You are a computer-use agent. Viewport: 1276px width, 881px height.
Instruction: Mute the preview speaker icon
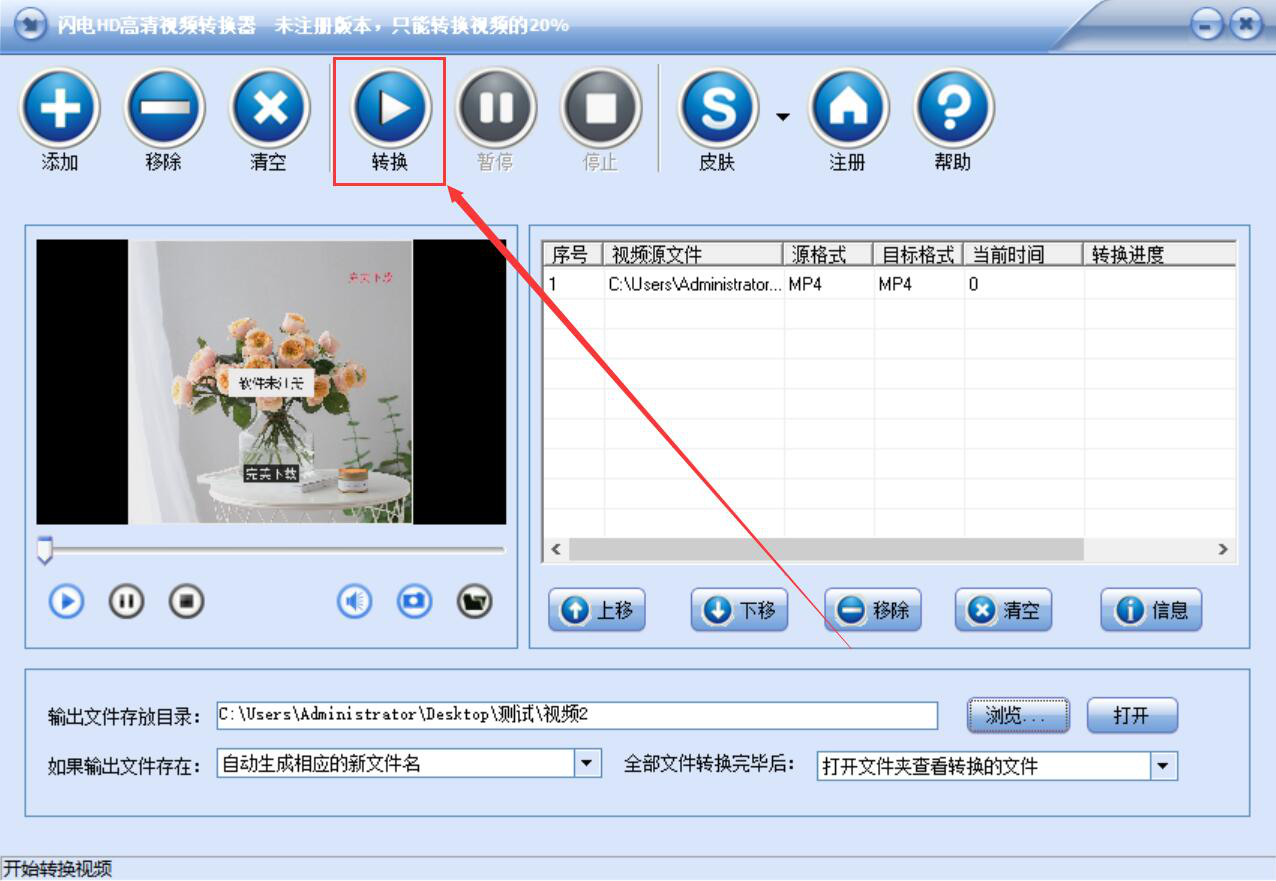[355, 601]
